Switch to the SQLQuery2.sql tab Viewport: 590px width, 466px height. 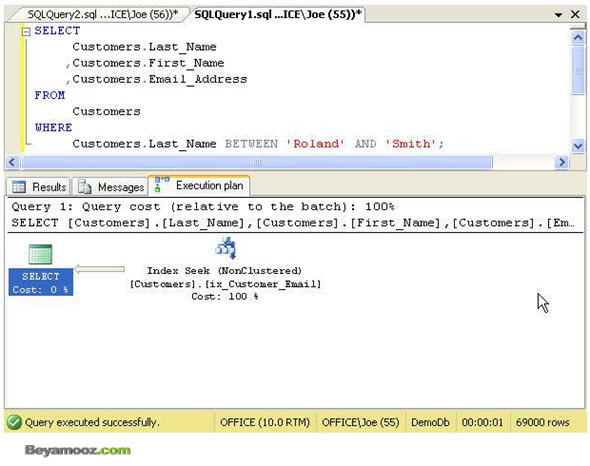[102, 14]
